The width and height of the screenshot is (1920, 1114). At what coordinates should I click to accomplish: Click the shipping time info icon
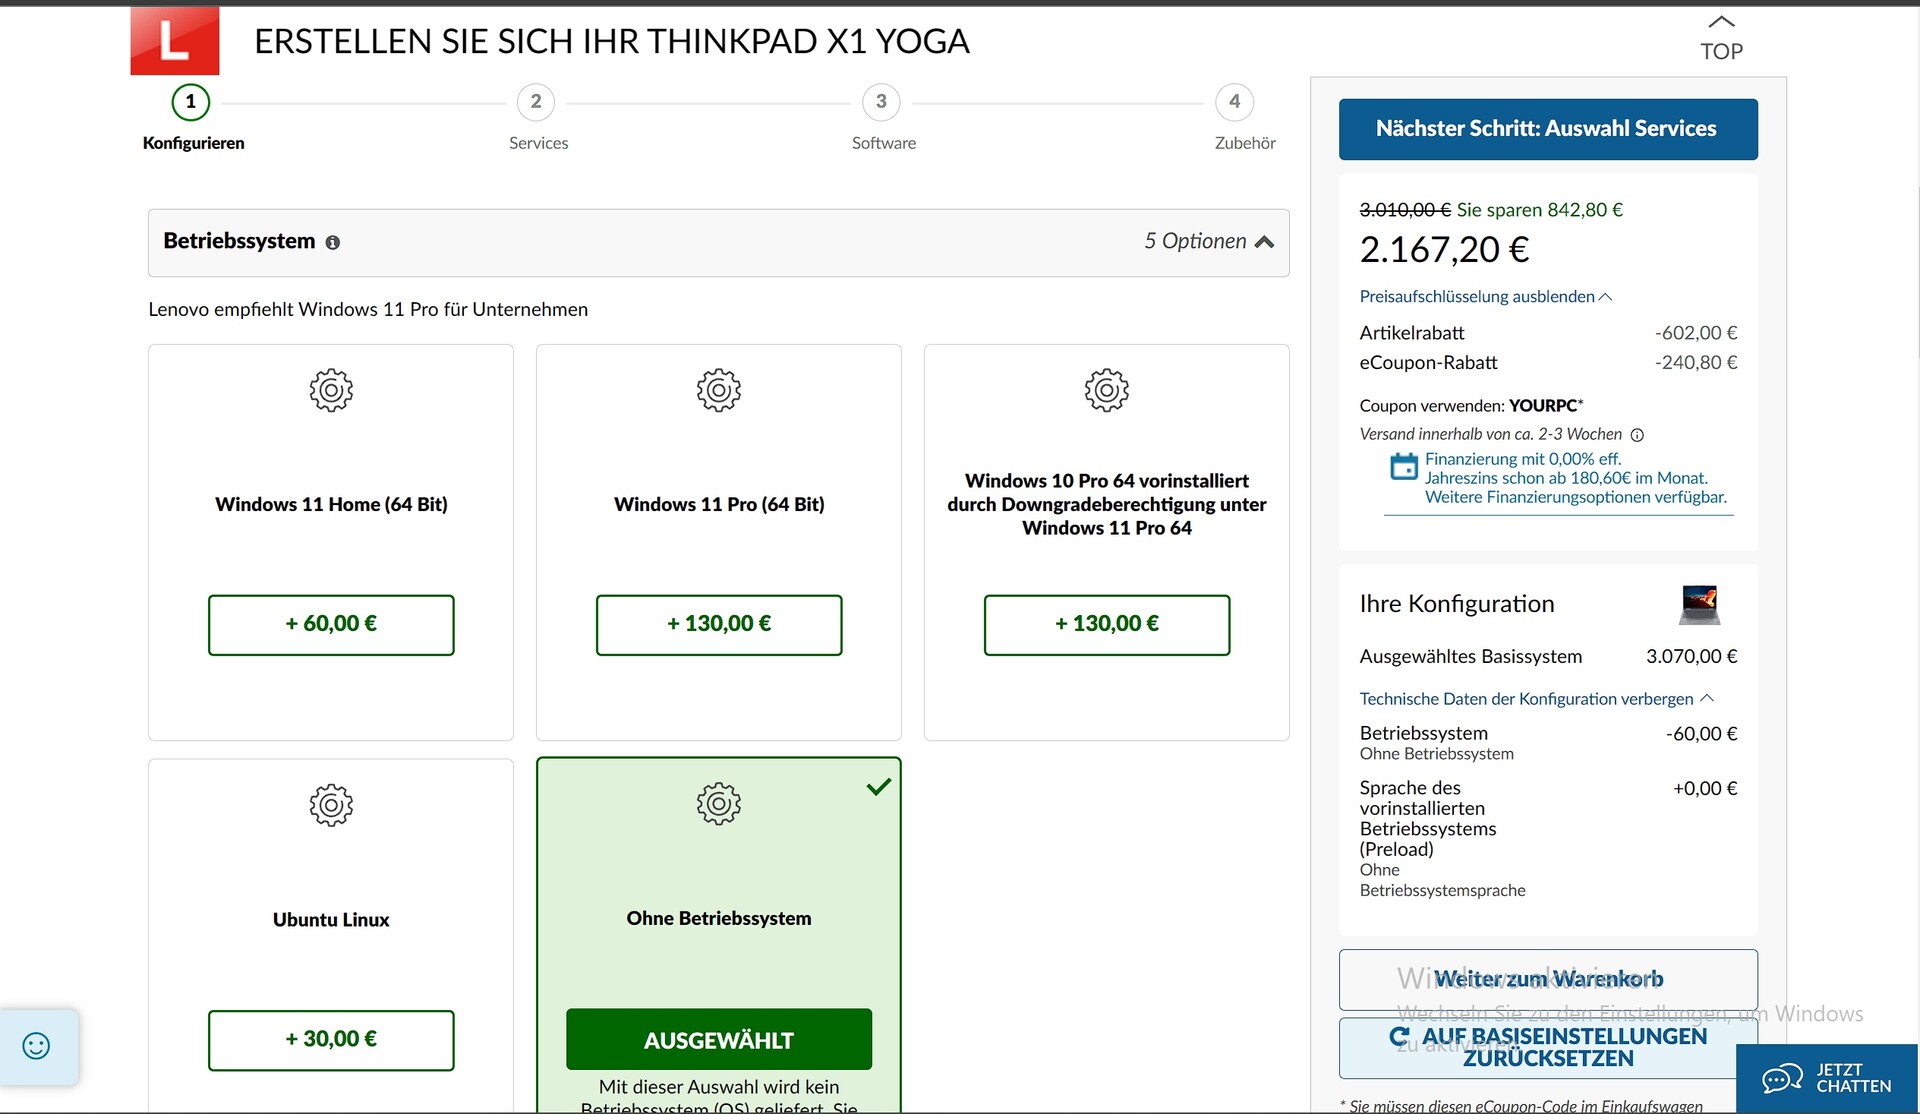[x=1637, y=435]
